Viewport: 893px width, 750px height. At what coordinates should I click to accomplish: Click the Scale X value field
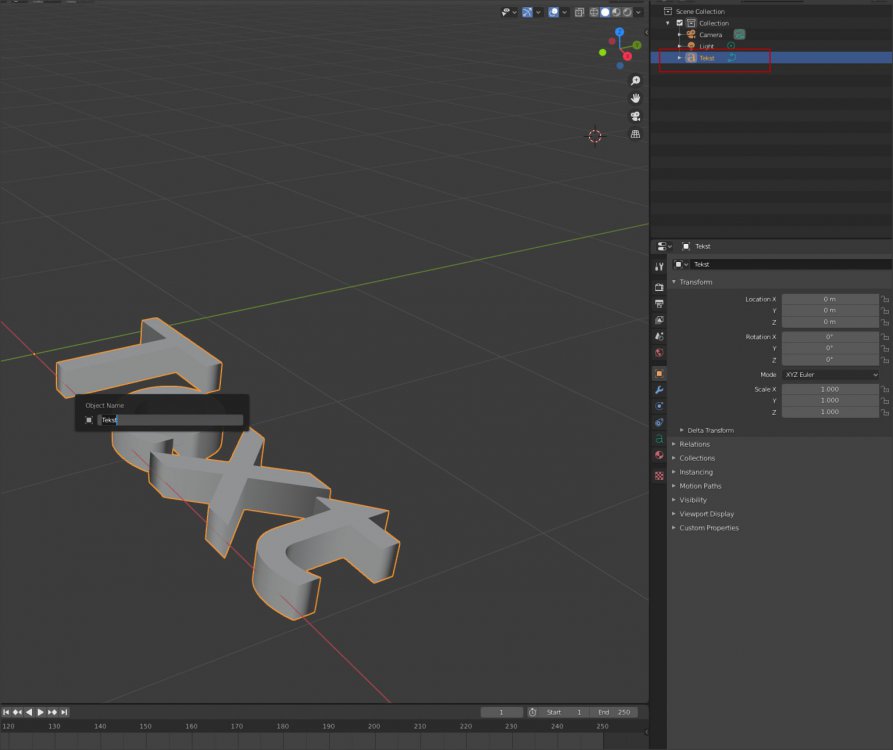click(x=830, y=389)
